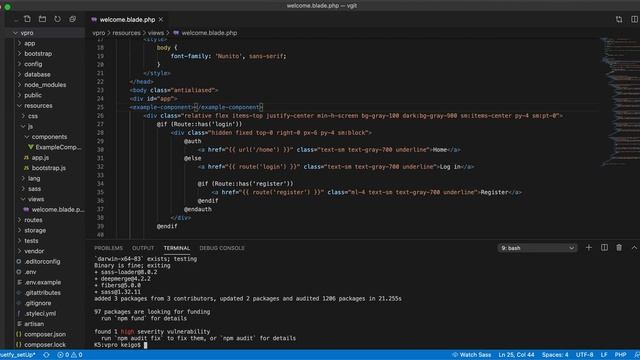Select the welcome.blade.php editor tab
640x360 pixels.
click(127, 19)
